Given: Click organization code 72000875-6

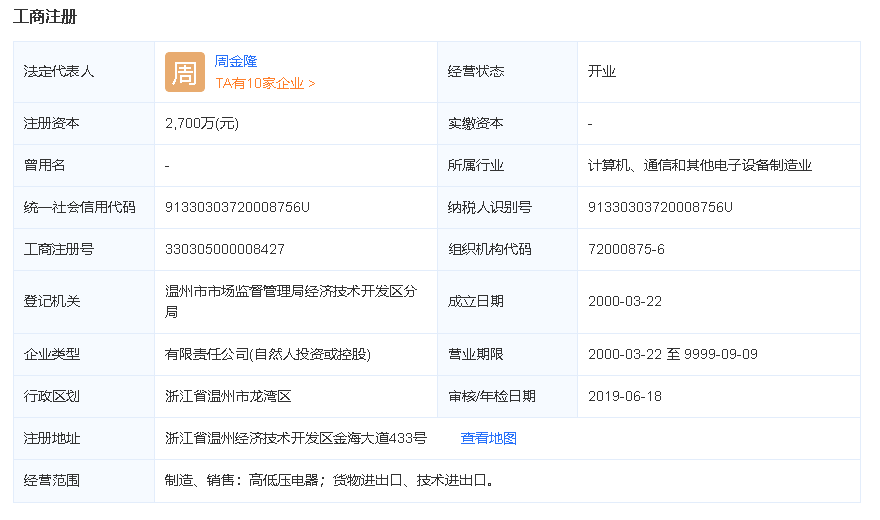Looking at the screenshot, I should (626, 249).
